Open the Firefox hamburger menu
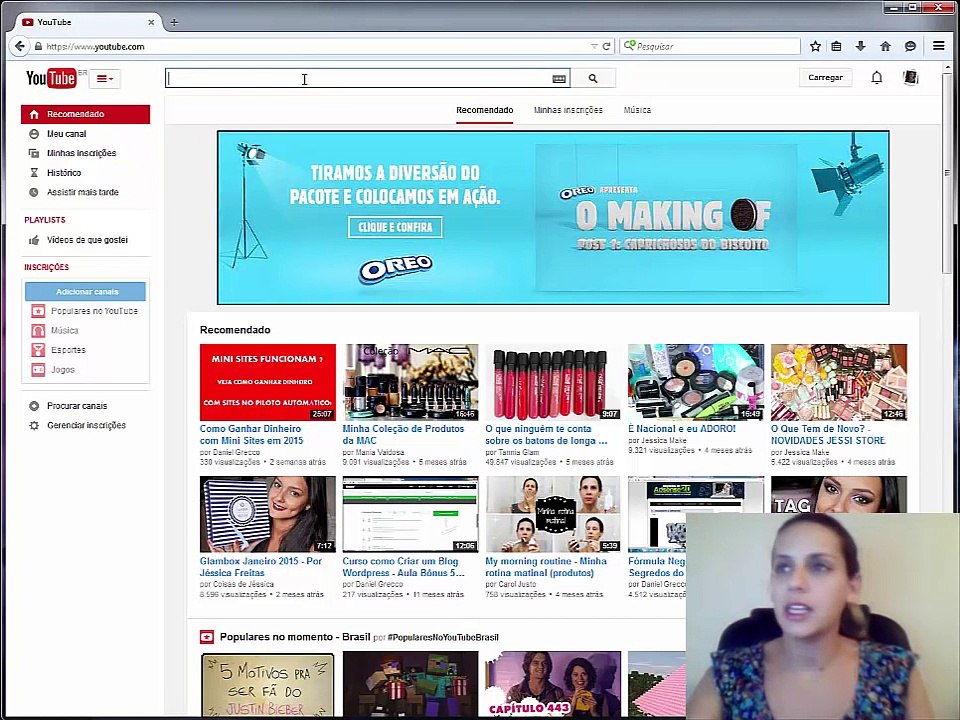This screenshot has height=720, width=960. tap(939, 46)
